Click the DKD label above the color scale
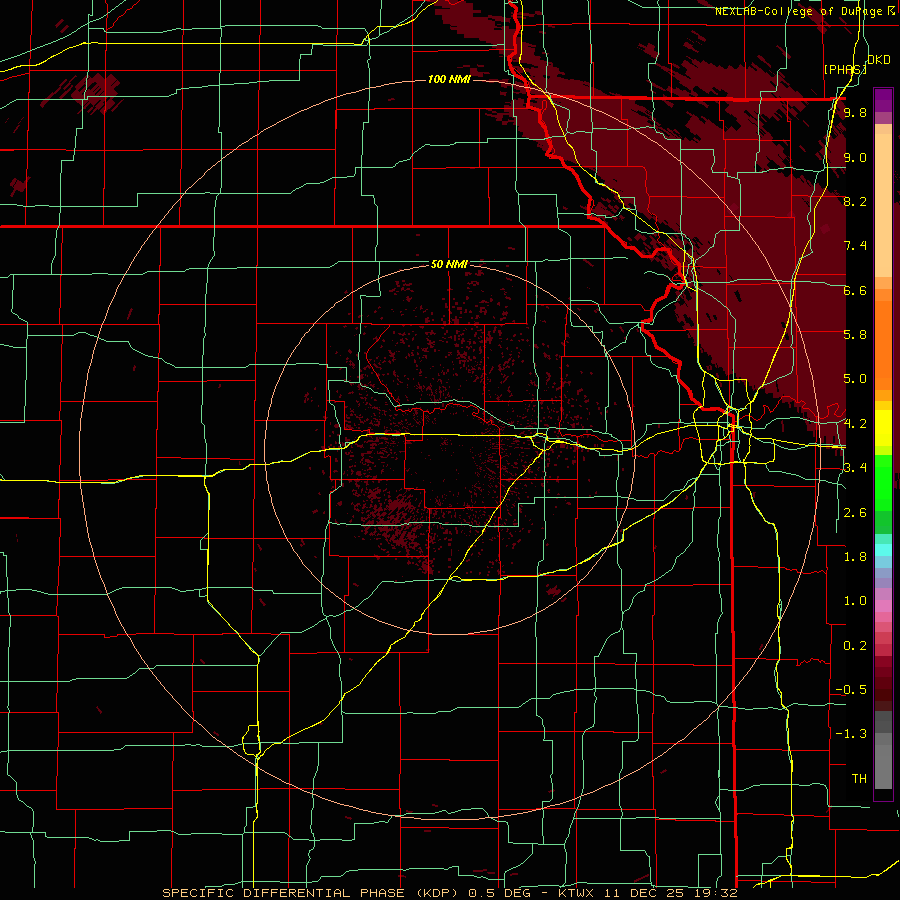900x900 pixels. click(x=879, y=60)
